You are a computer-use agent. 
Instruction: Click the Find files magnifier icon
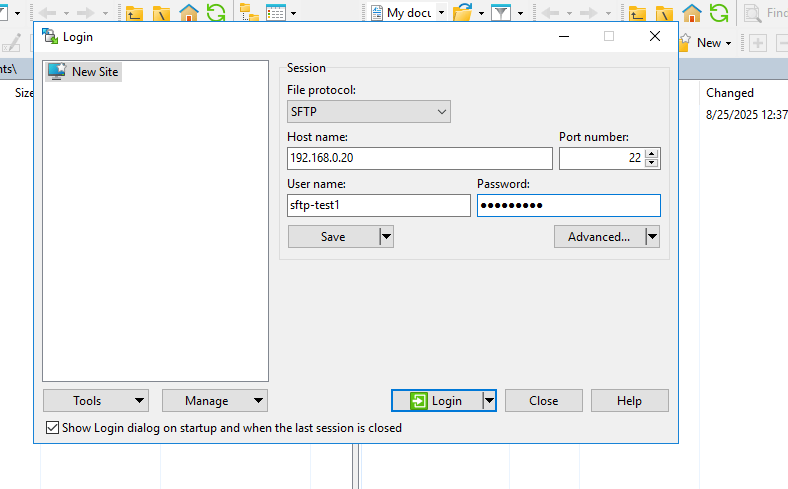pyautogui.click(x=753, y=13)
